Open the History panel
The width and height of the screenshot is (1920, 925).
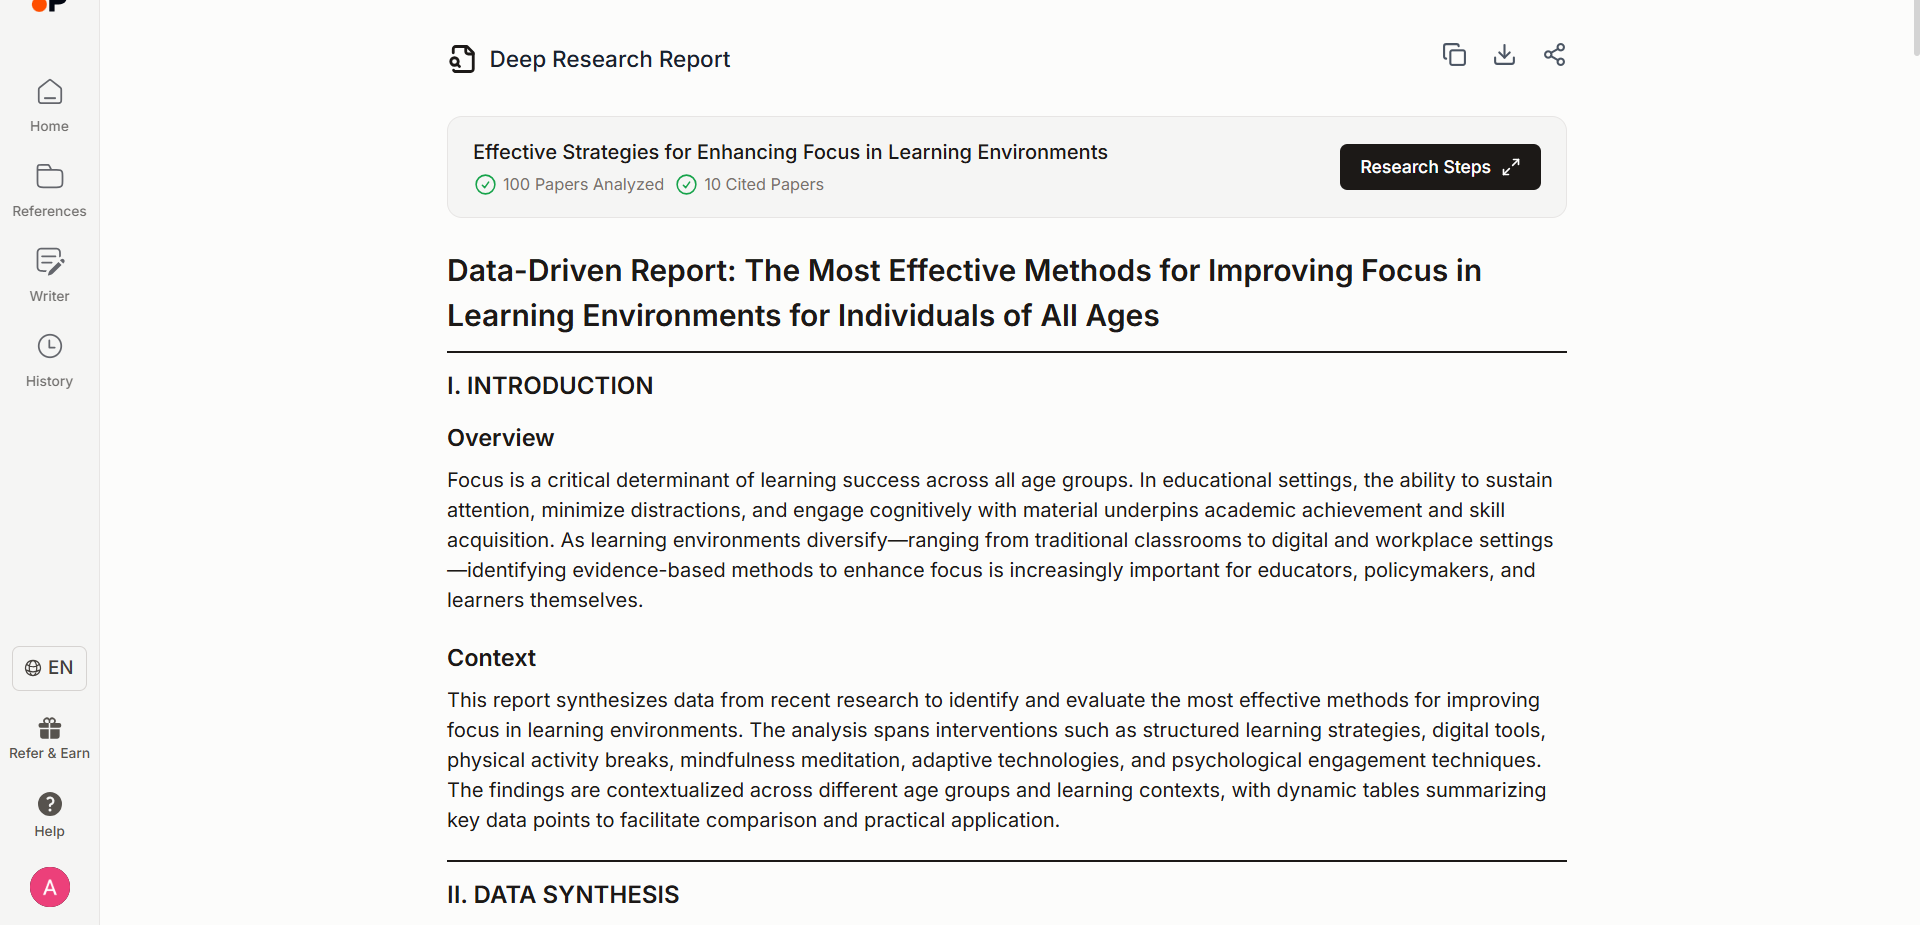click(x=49, y=360)
